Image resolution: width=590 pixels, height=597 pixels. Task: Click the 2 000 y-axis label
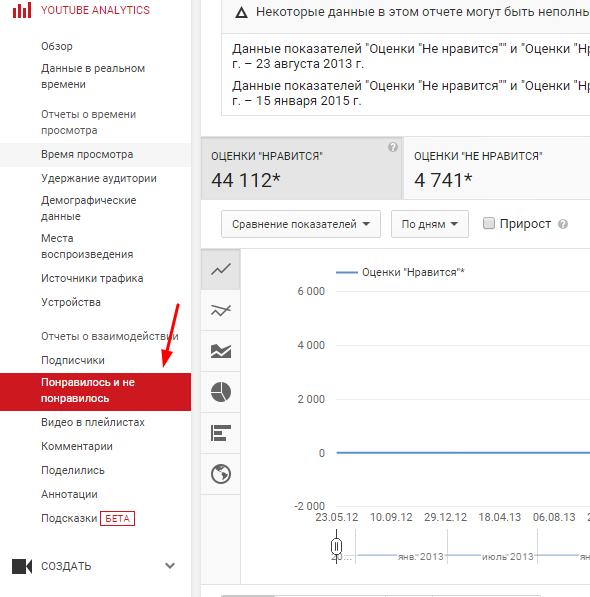(x=311, y=399)
